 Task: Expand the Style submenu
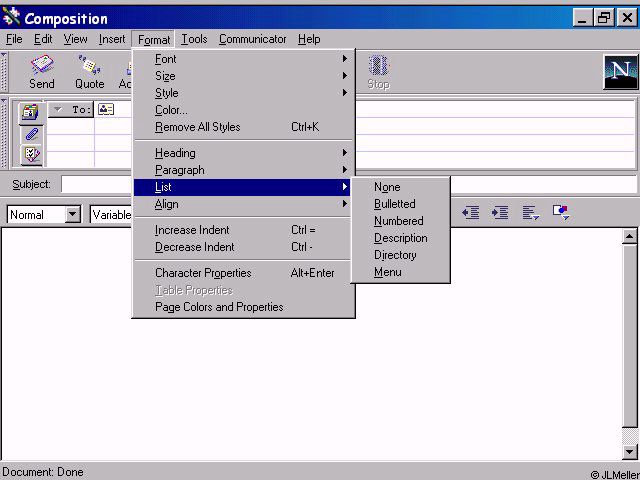tap(244, 93)
